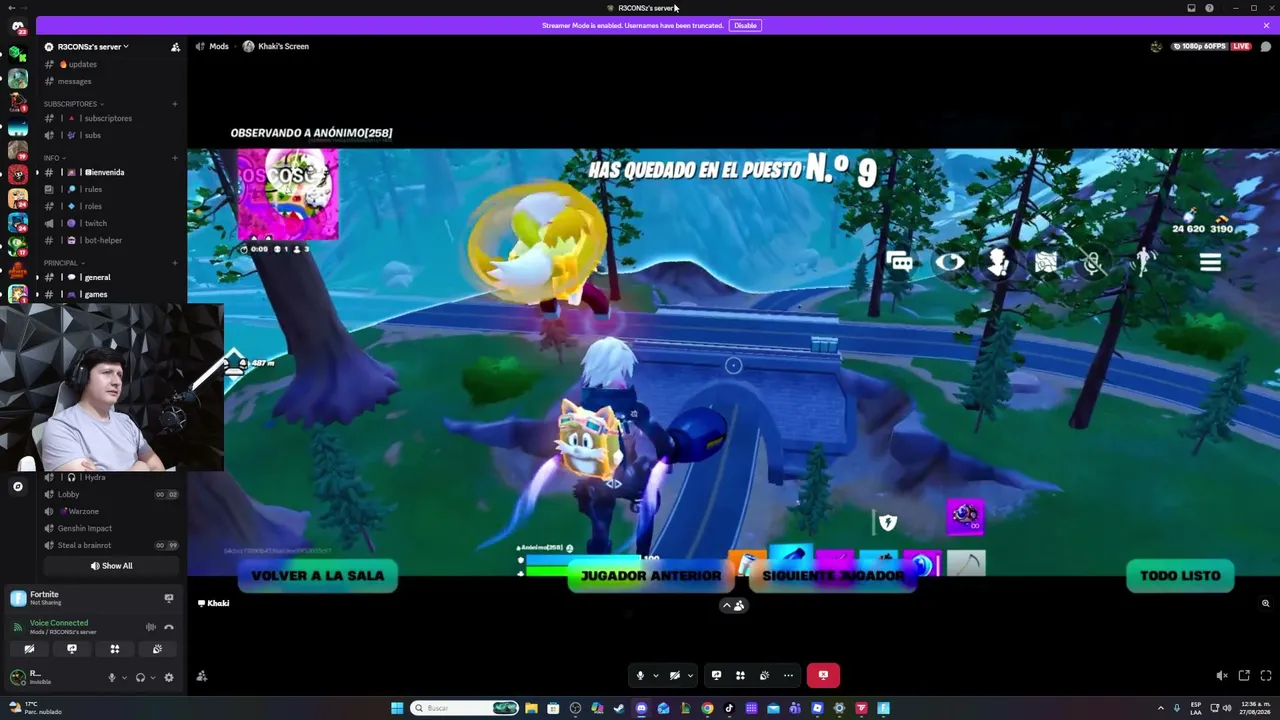Viewport: 1280px width, 720px height.
Task: Click the Windows taskbar search box
Action: point(466,708)
